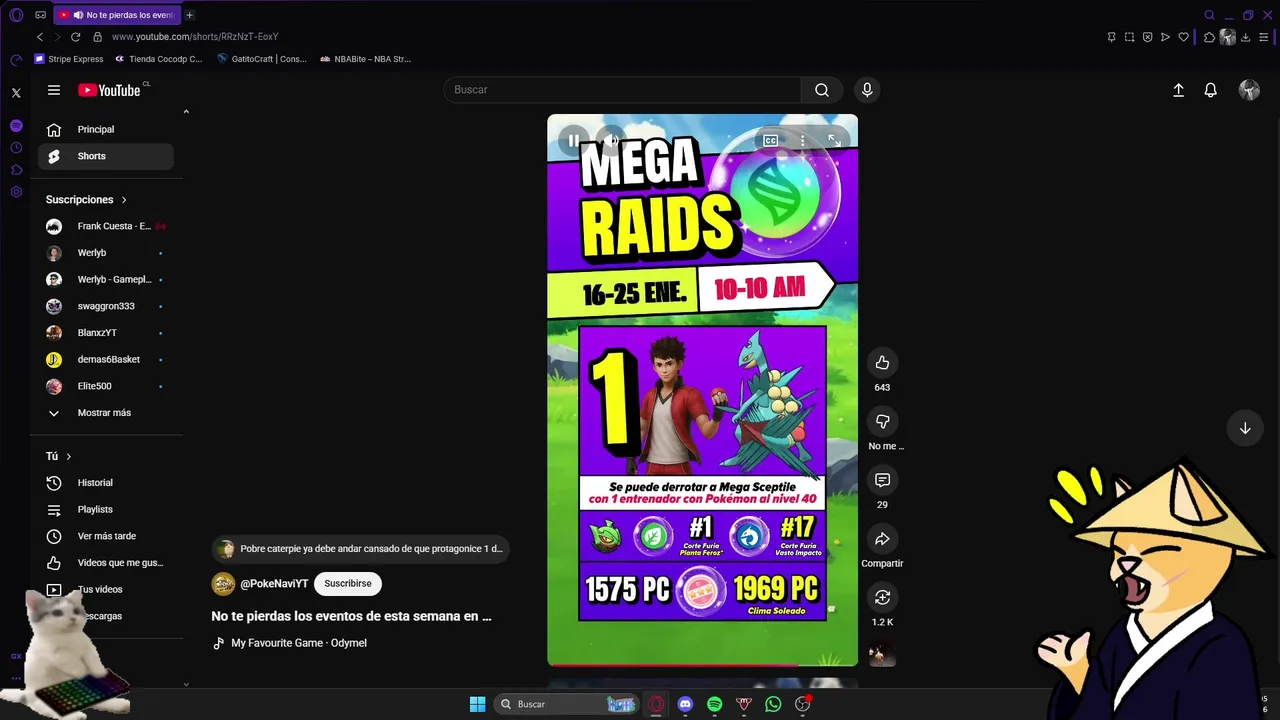Toggle the YouTube hamburger guide menu
The image size is (1280, 720).
coord(54,90)
